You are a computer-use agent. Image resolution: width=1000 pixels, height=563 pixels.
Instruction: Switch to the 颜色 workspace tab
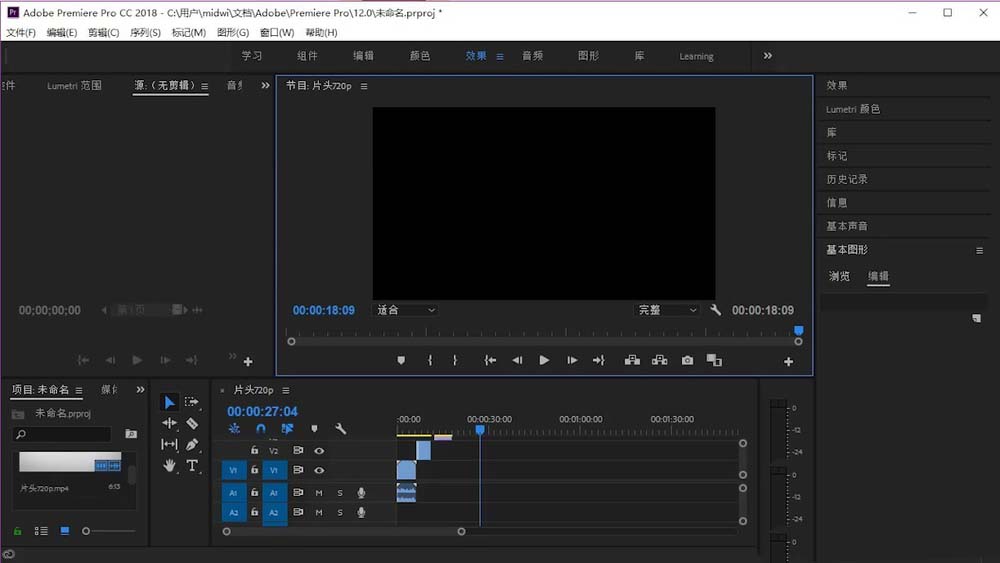point(419,56)
